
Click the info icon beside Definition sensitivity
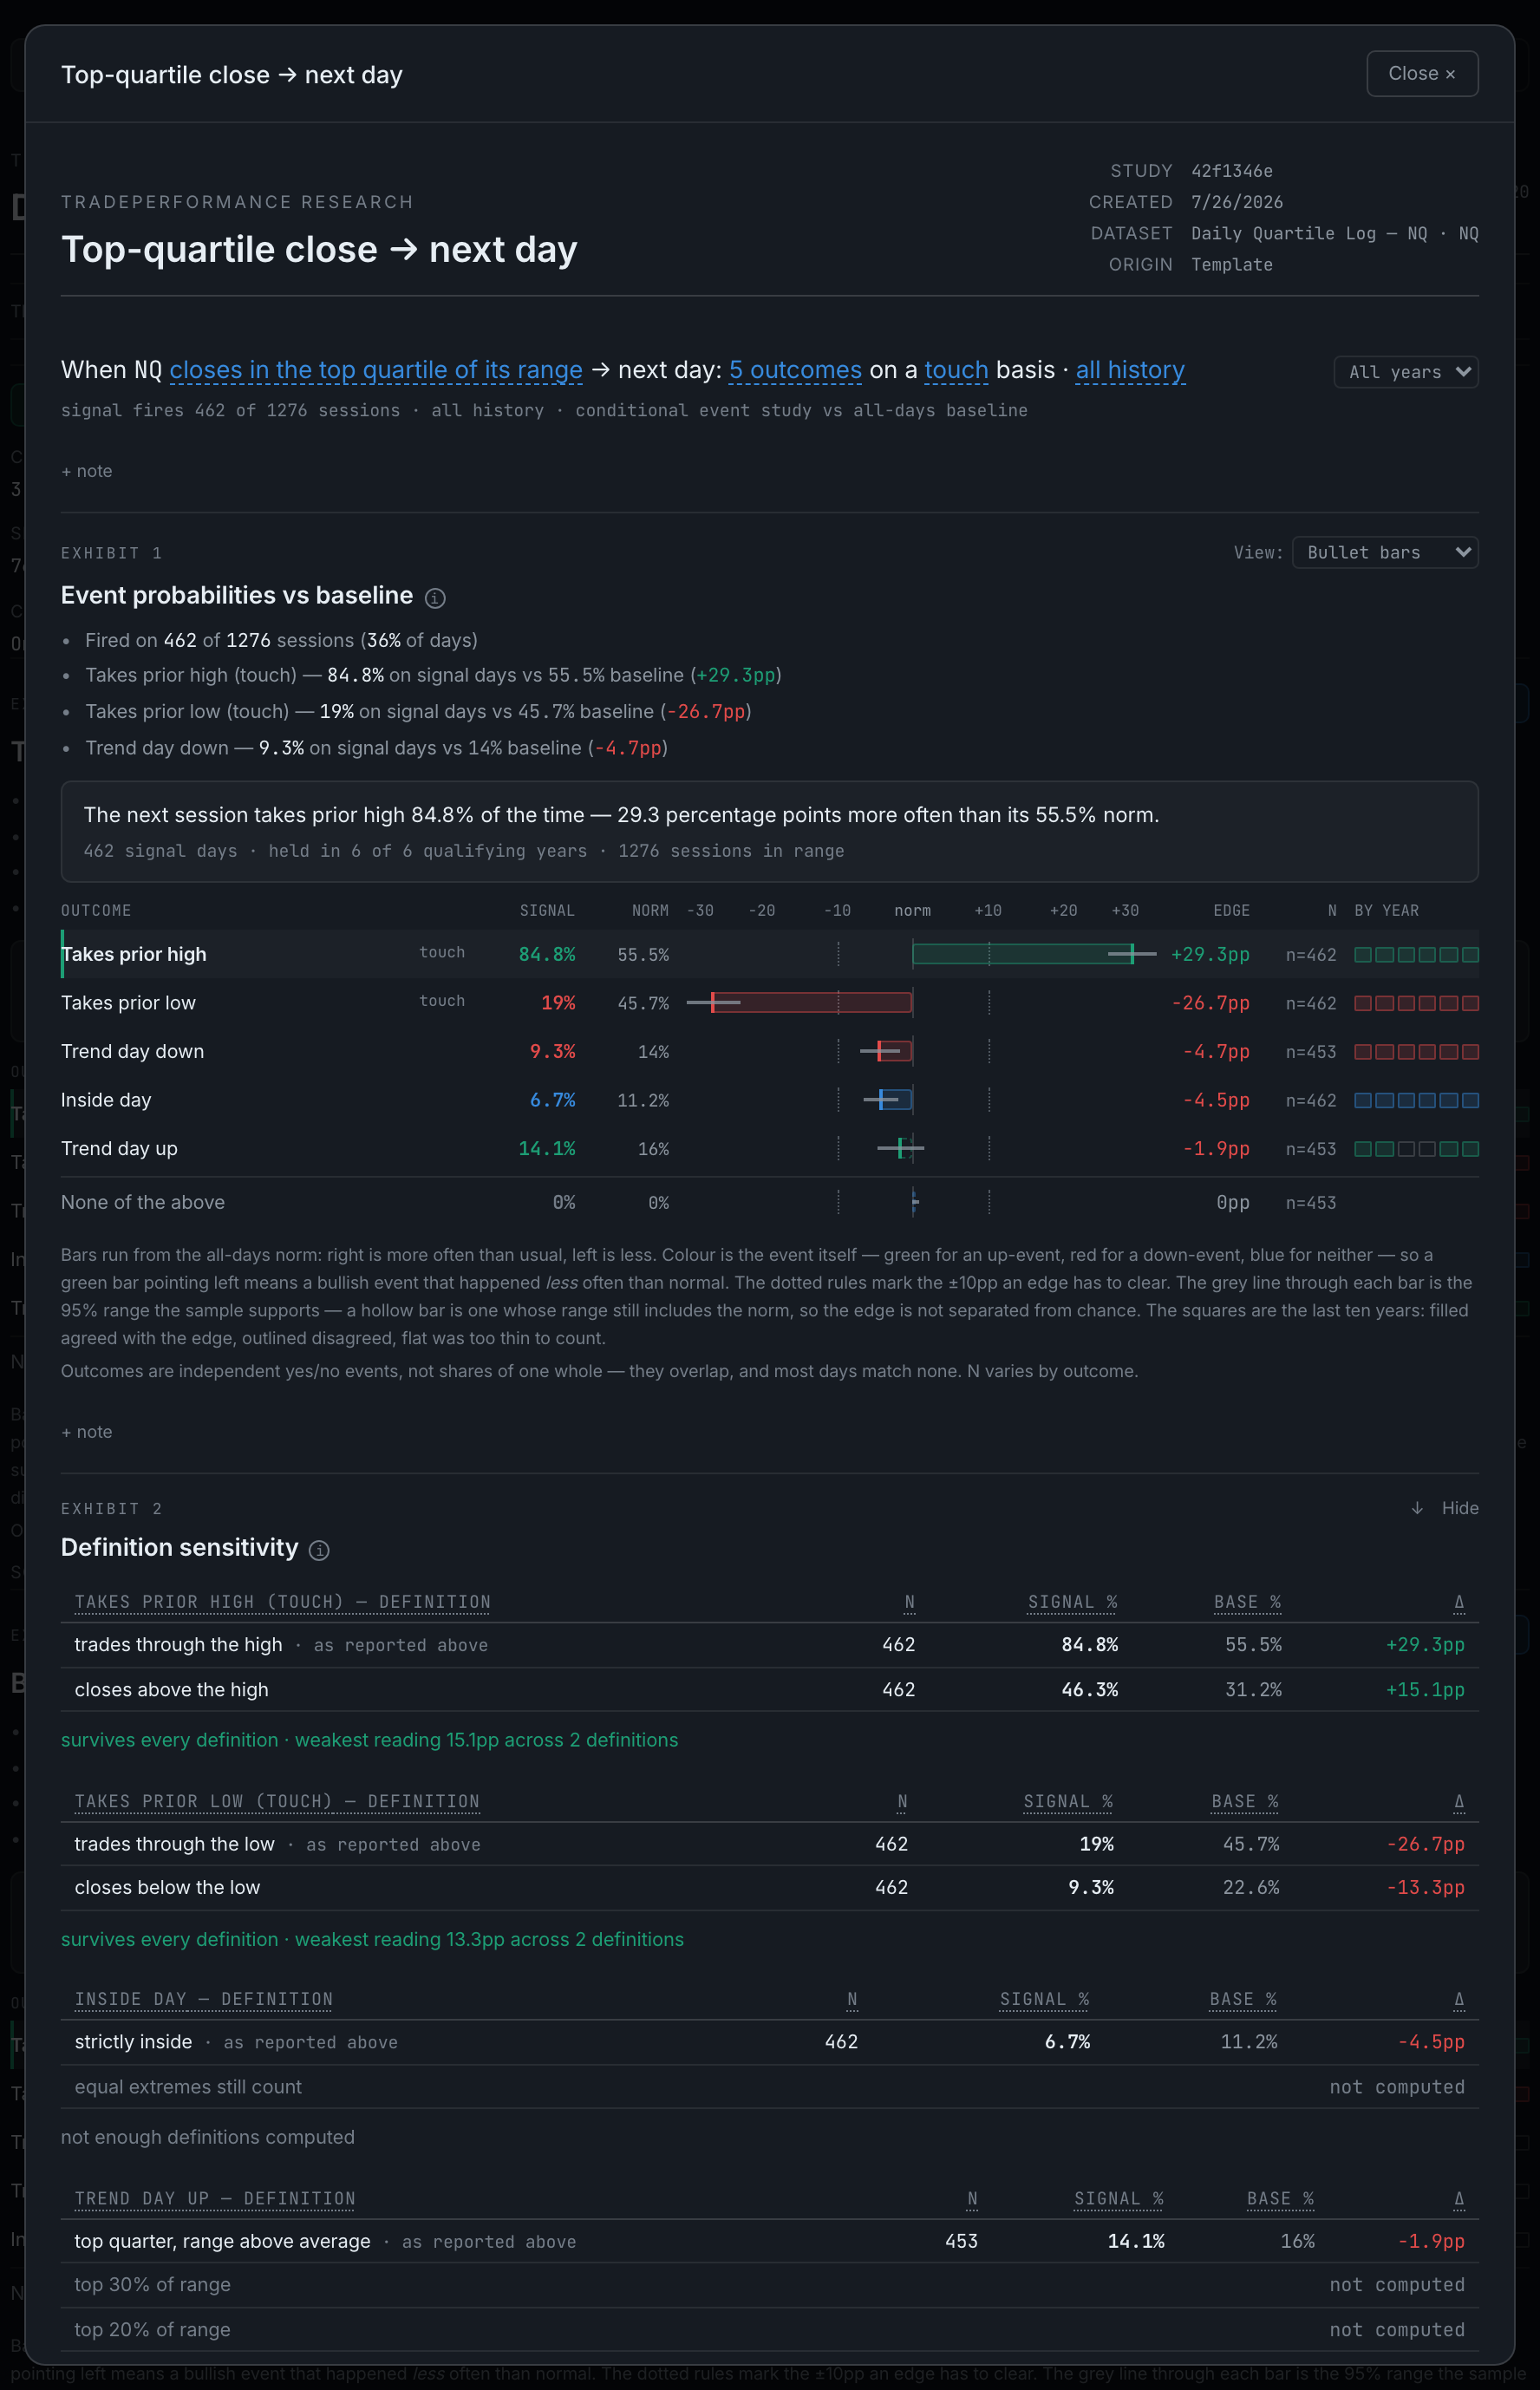[319, 1550]
